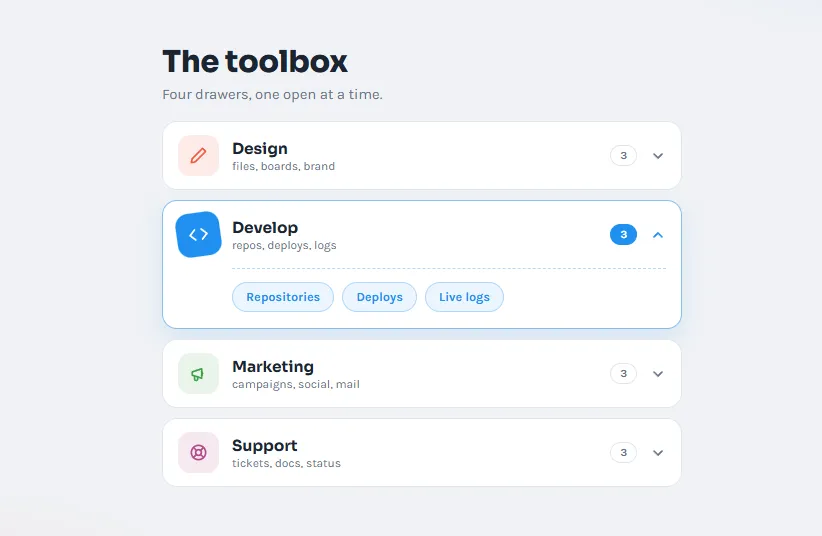This screenshot has width=822, height=536.
Task: Click the Design count badge
Action: (623, 156)
